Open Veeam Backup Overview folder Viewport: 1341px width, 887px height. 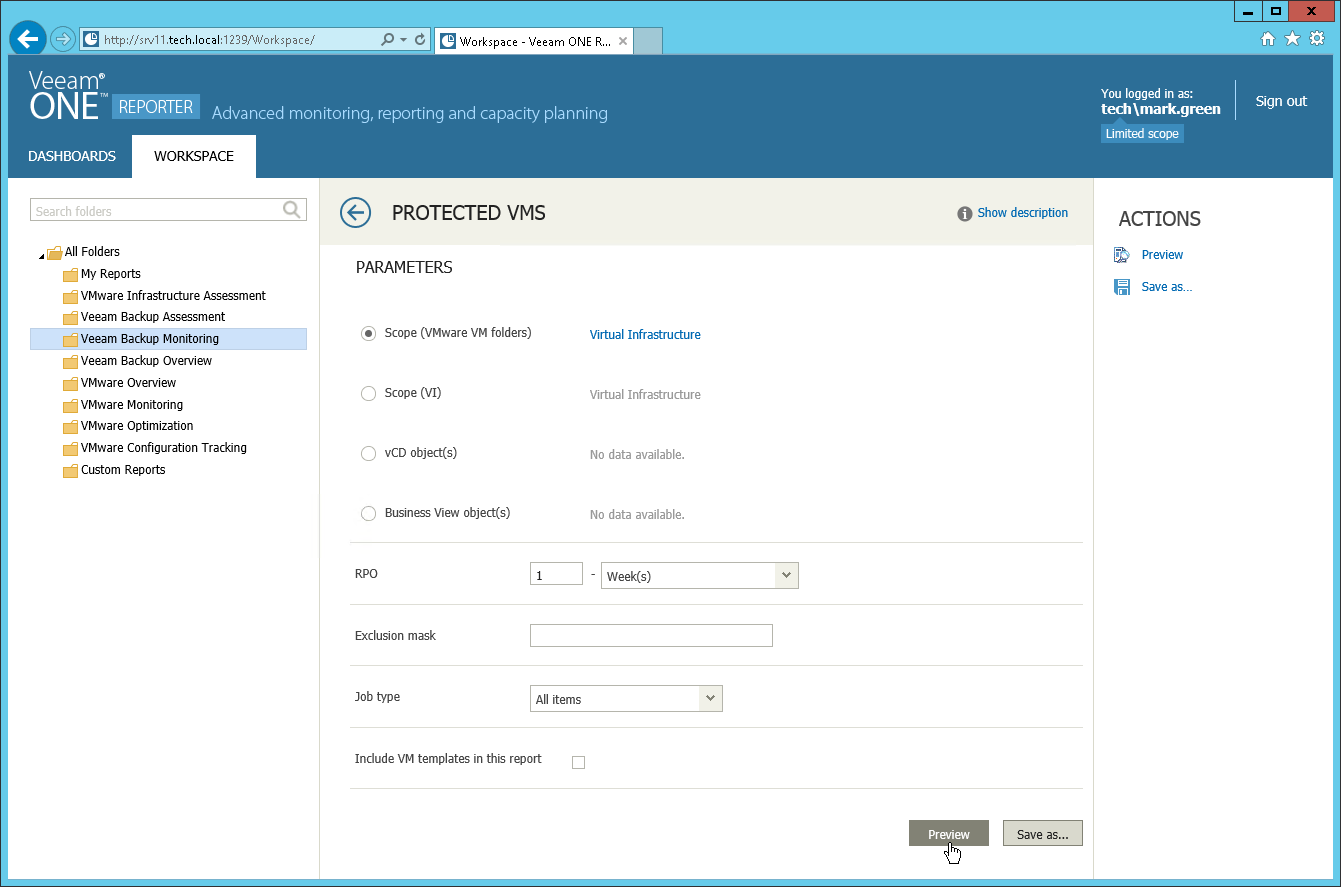pyautogui.click(x=146, y=361)
